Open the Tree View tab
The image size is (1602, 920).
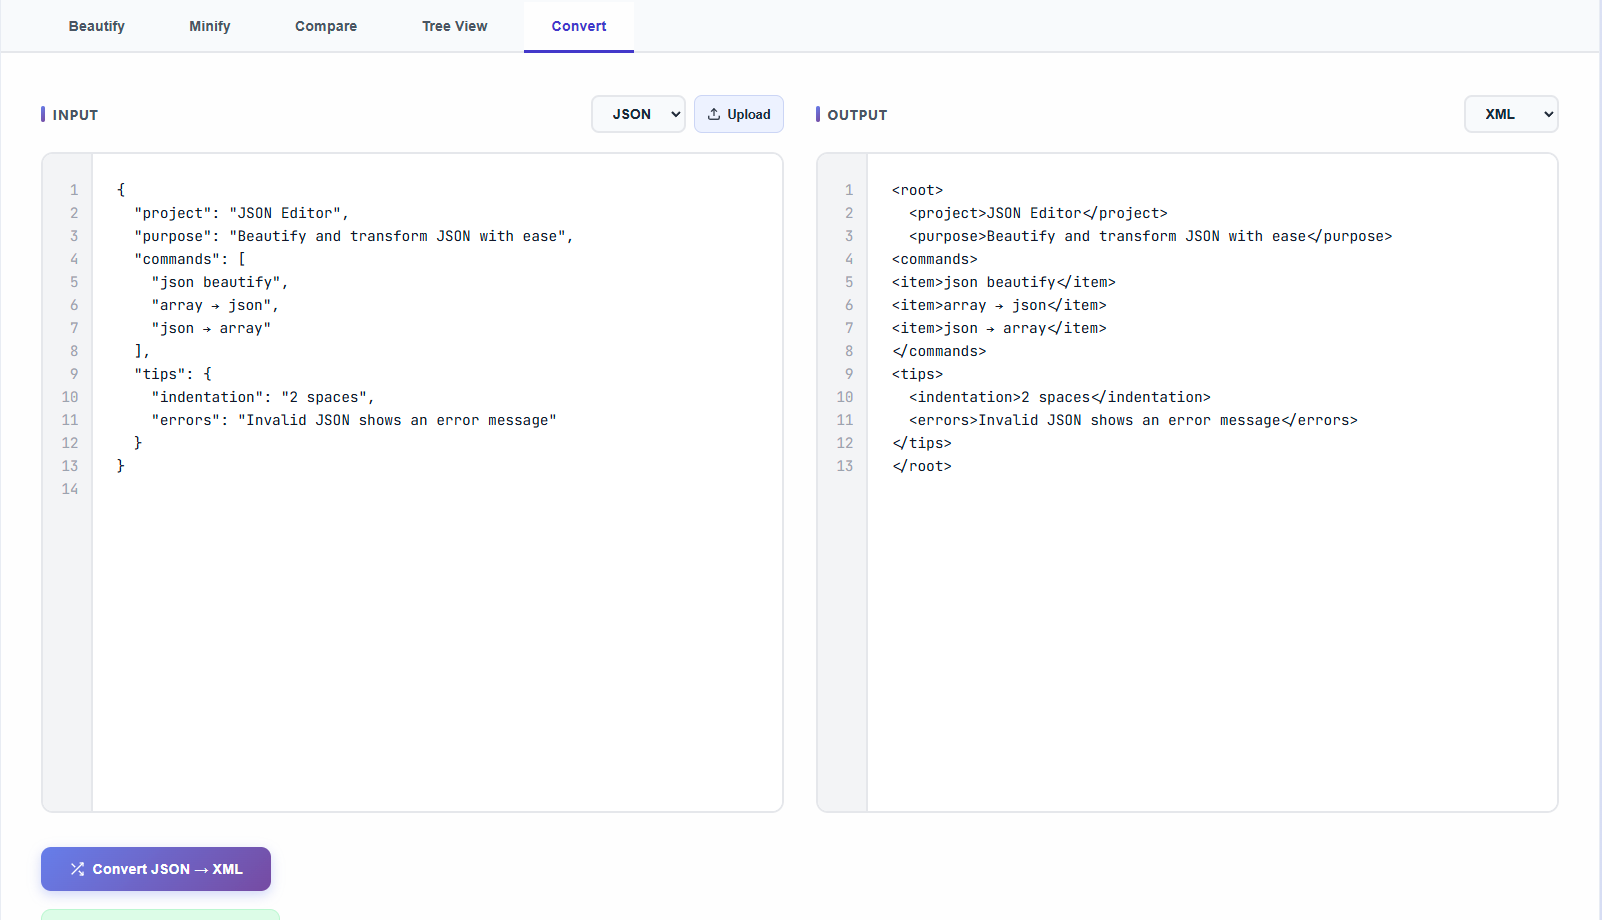(x=454, y=26)
